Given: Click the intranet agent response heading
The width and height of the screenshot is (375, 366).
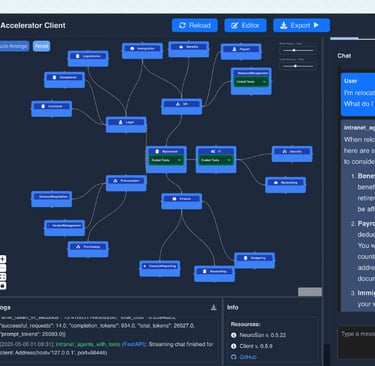Looking at the screenshot, I should point(359,128).
